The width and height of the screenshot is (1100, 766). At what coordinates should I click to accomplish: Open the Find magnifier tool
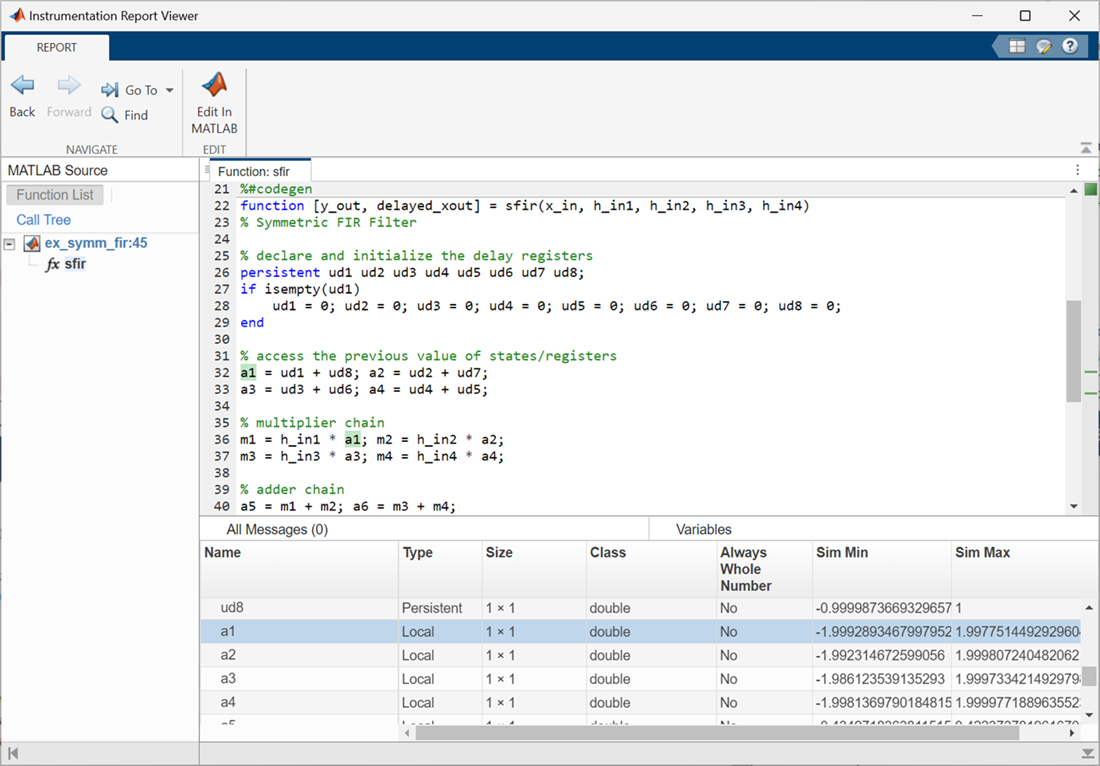pyautogui.click(x=110, y=115)
